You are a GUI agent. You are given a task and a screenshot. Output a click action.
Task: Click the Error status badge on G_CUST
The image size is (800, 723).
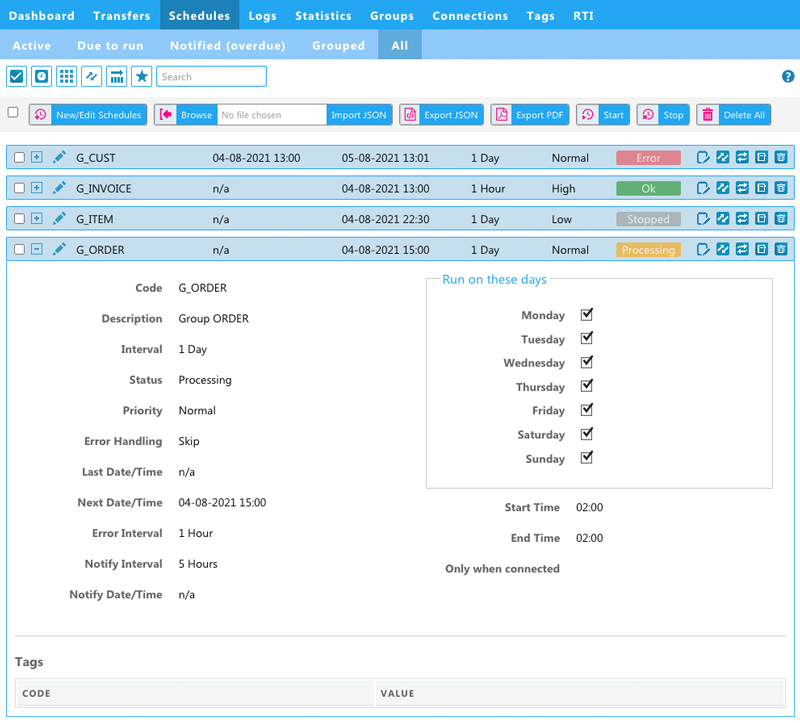pyautogui.click(x=648, y=158)
